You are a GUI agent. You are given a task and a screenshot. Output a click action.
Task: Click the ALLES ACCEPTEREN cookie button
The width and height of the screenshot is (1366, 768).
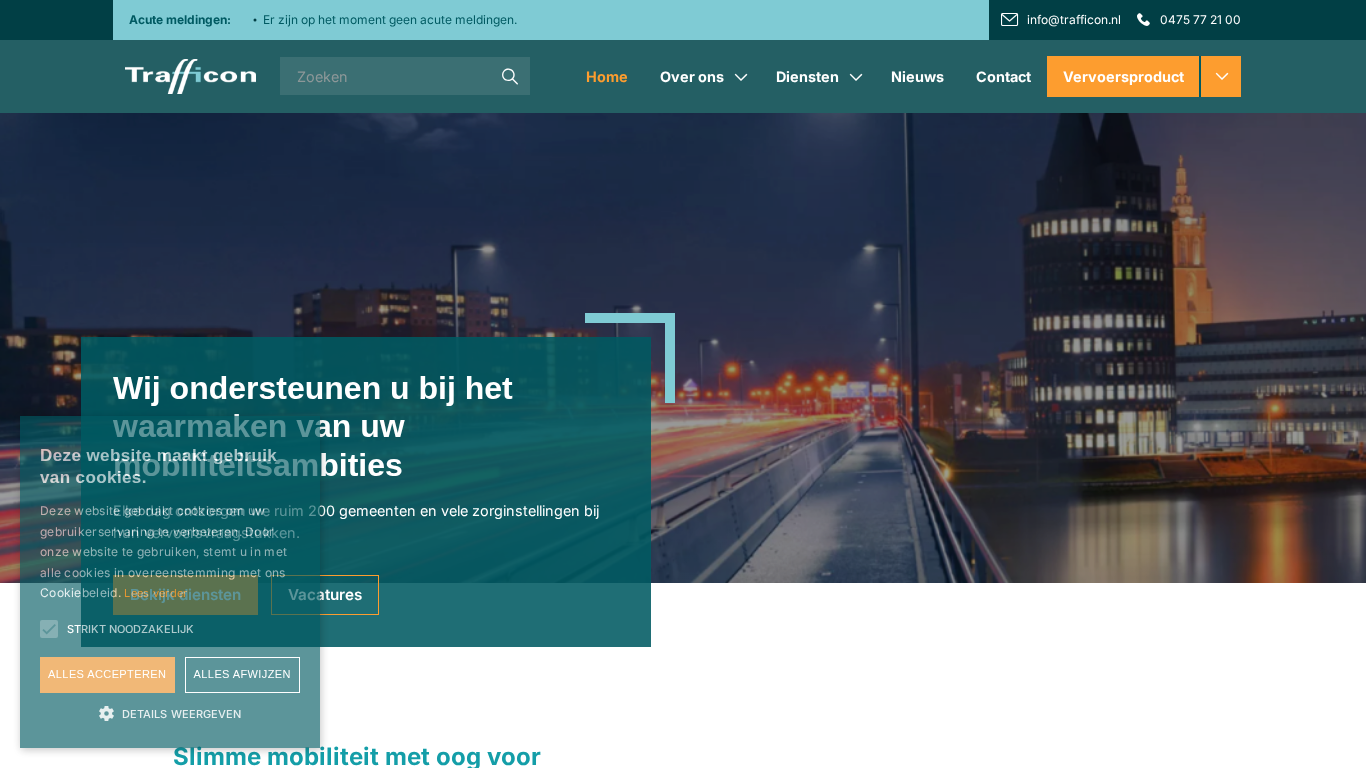tap(107, 675)
